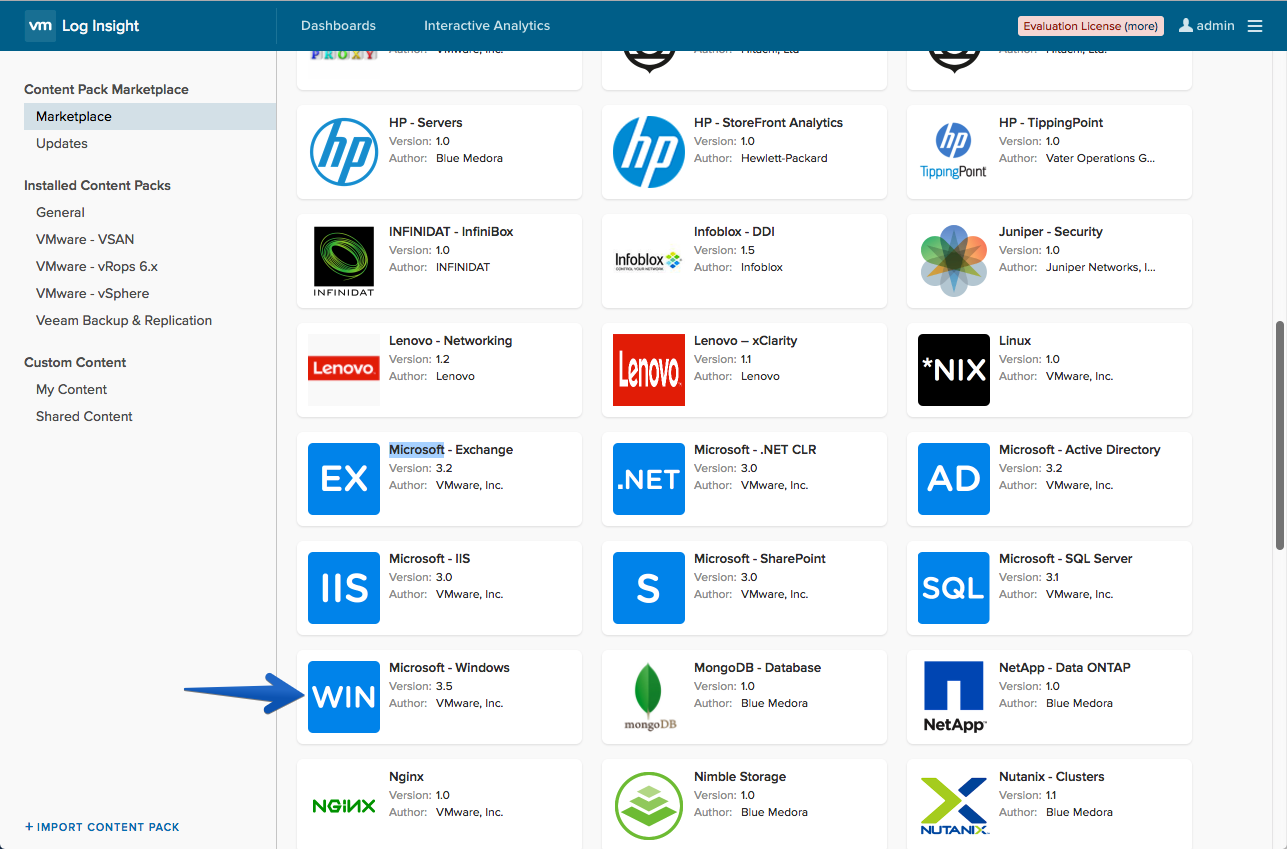Open the Juniper Security flower icon
Viewport: 1287px width, 849px height.
954,261
